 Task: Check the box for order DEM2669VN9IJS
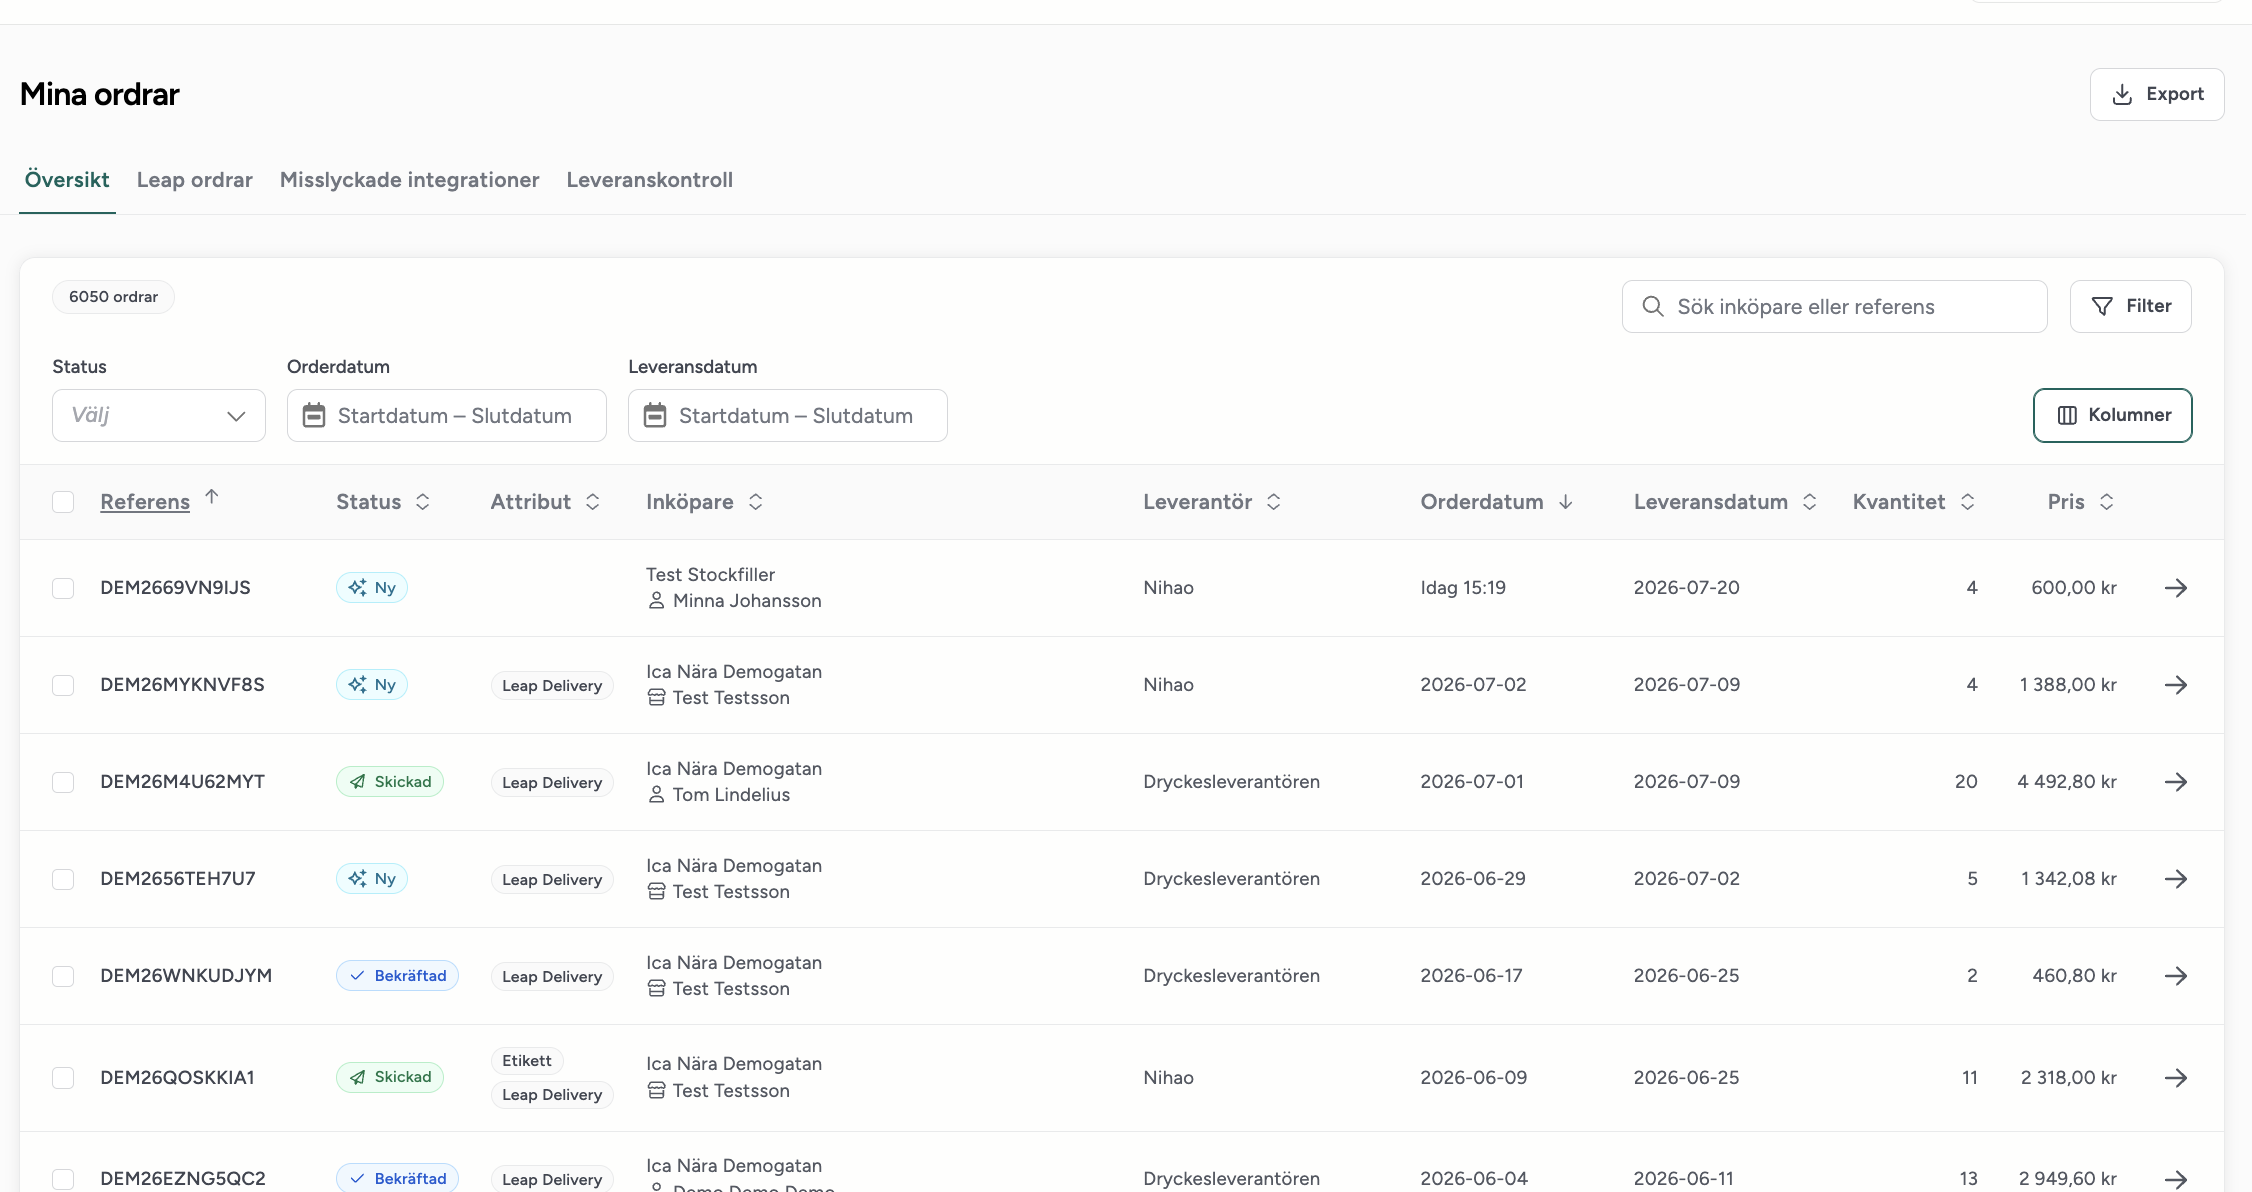(63, 588)
